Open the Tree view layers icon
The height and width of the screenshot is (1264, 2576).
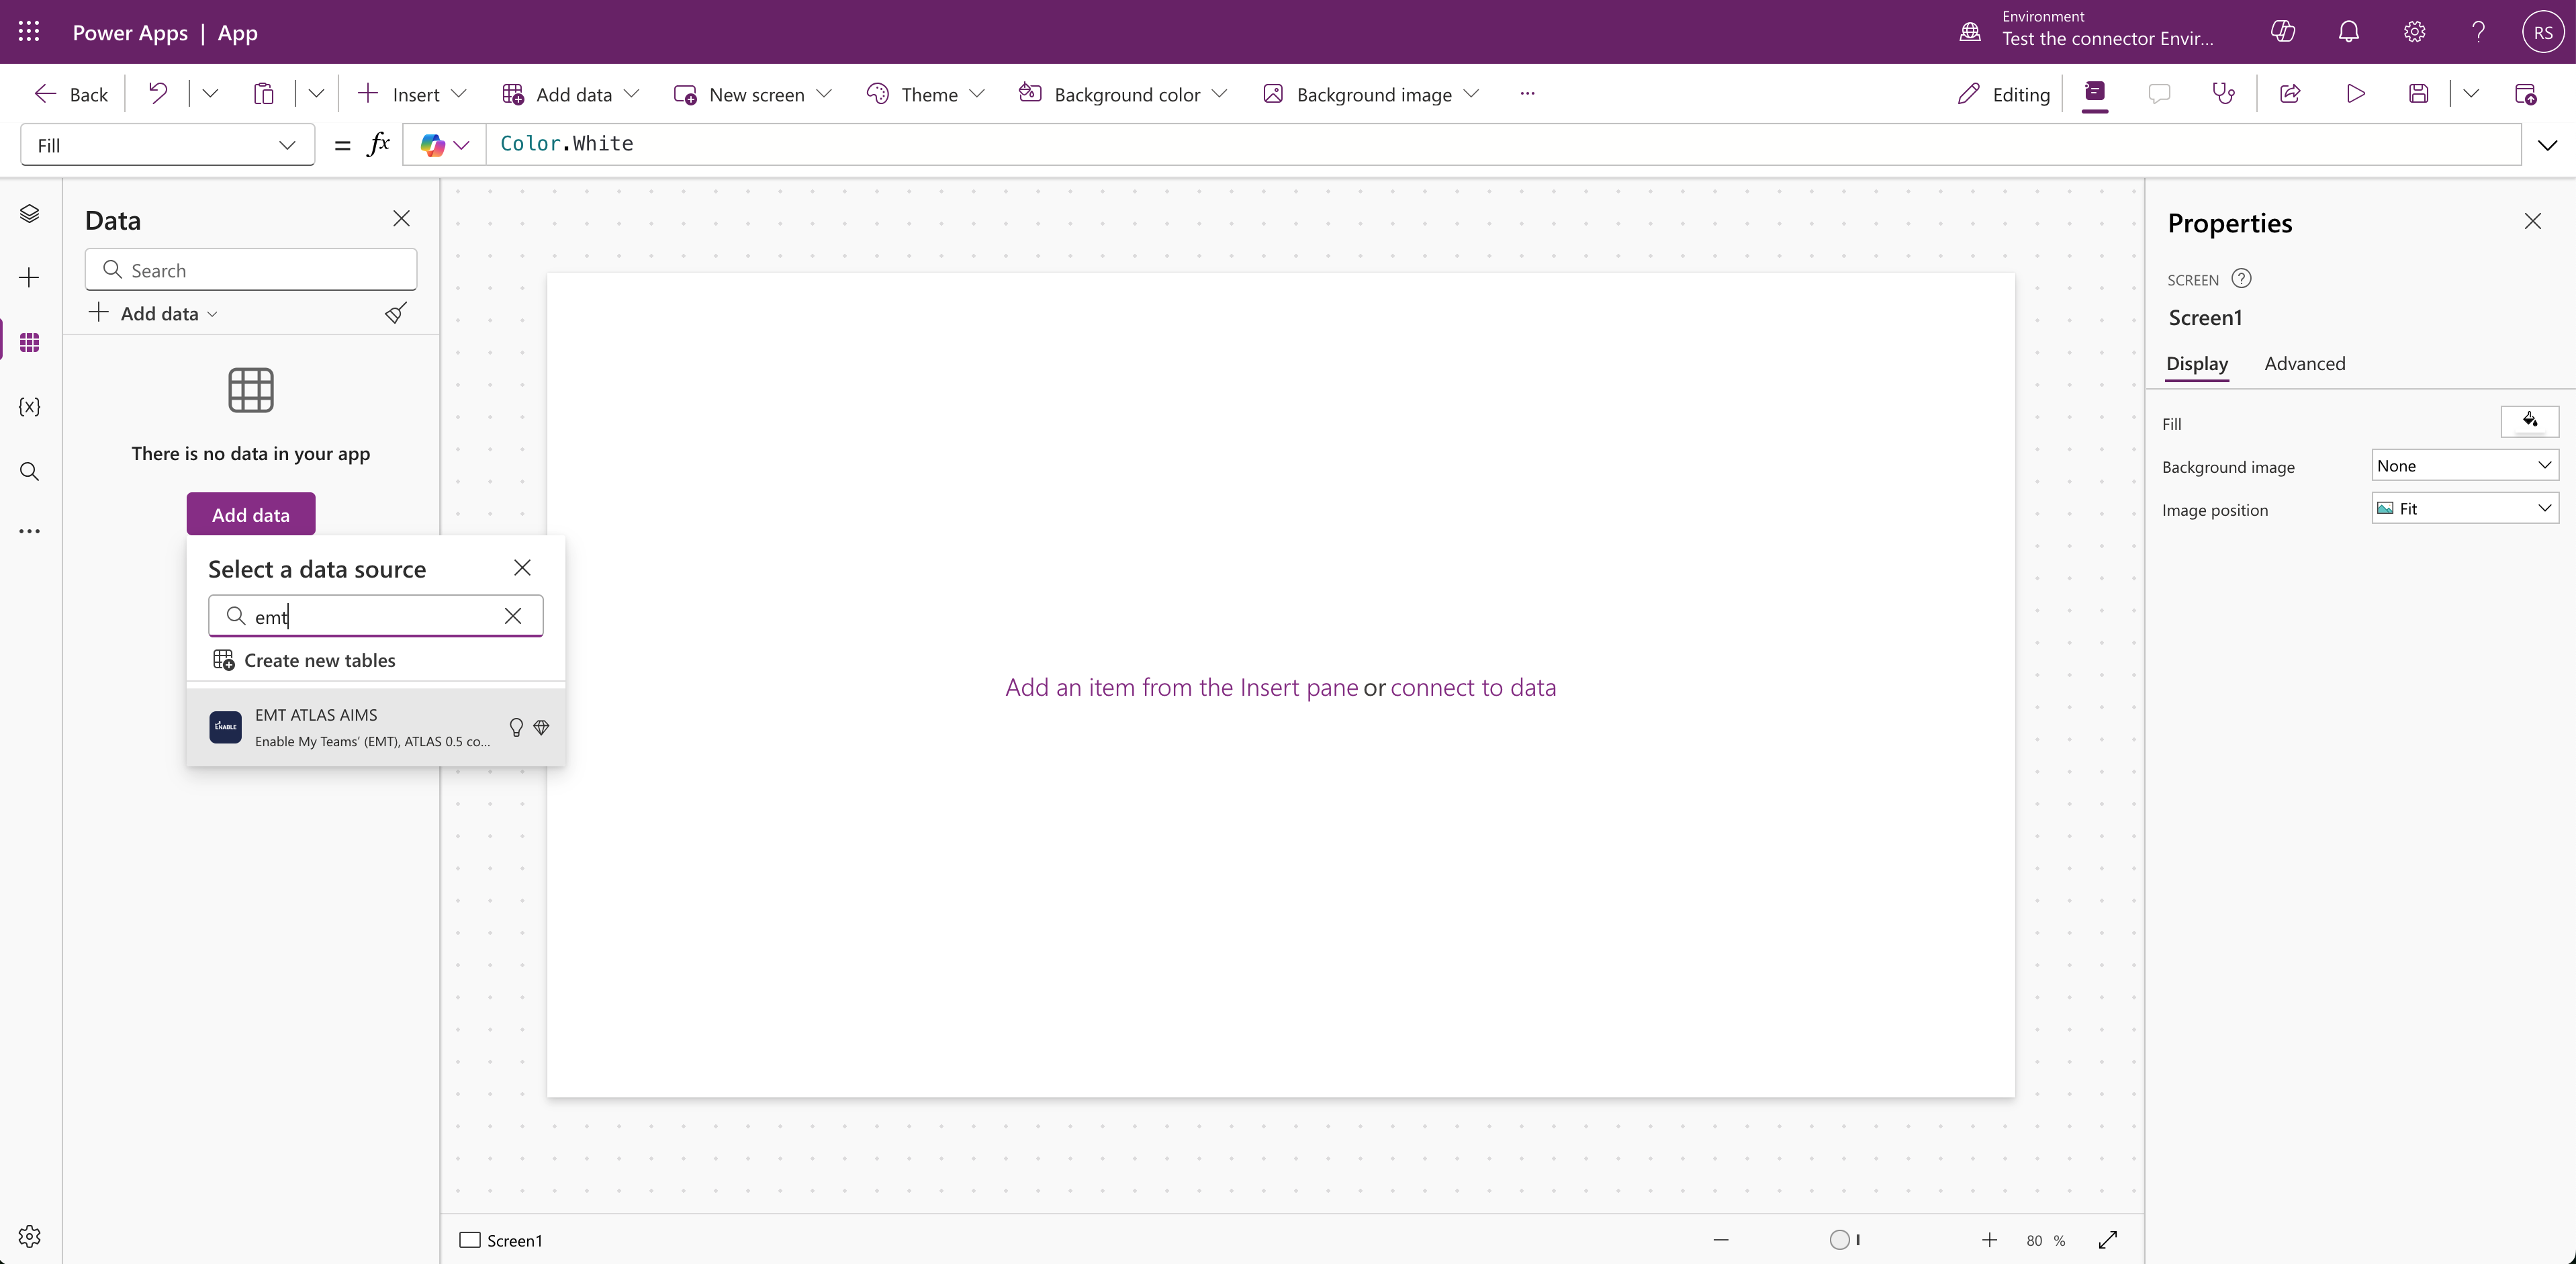pos(29,213)
